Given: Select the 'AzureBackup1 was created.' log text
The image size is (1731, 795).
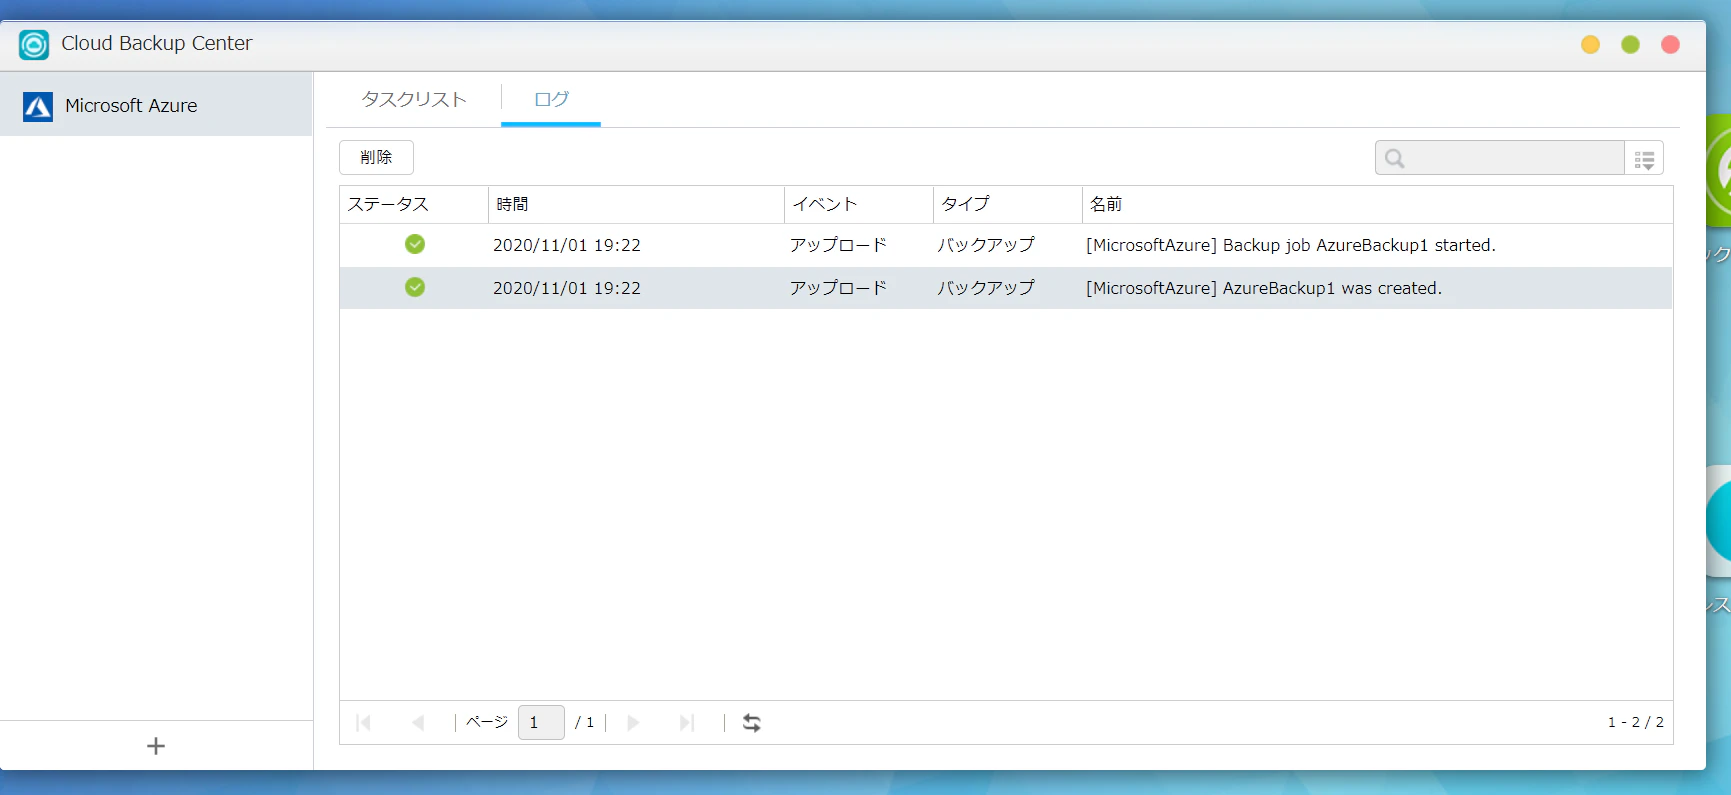Looking at the screenshot, I should click(1264, 288).
